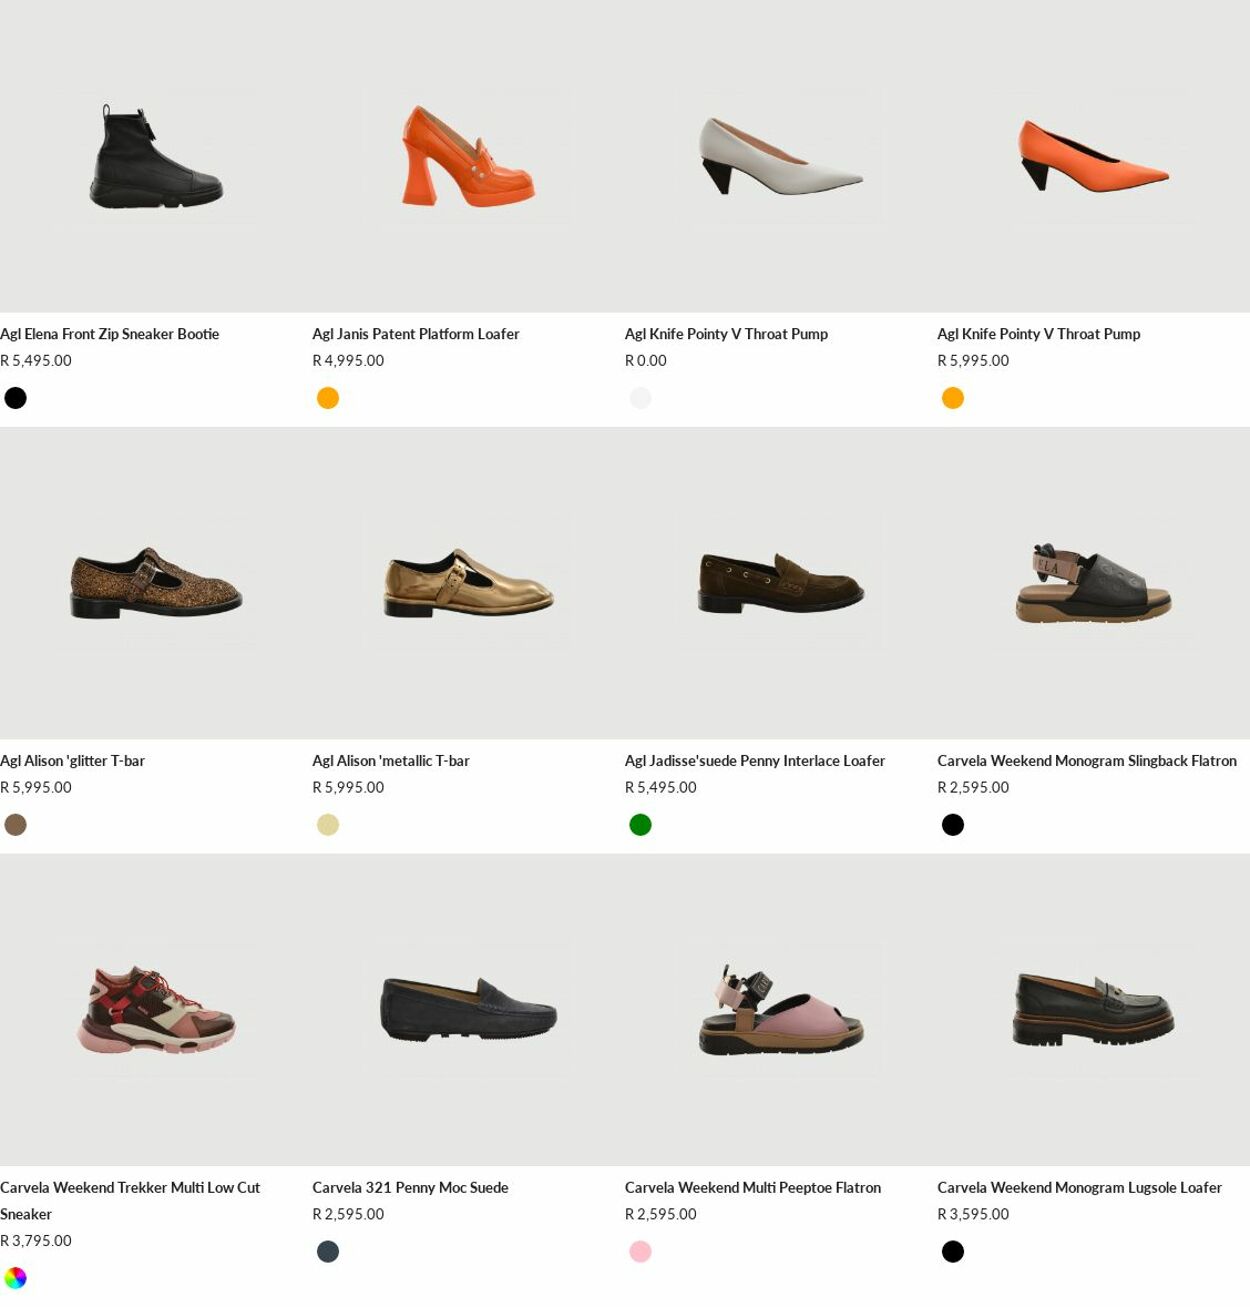Pick brown swatch under Alison glitter T-bar

coord(15,825)
